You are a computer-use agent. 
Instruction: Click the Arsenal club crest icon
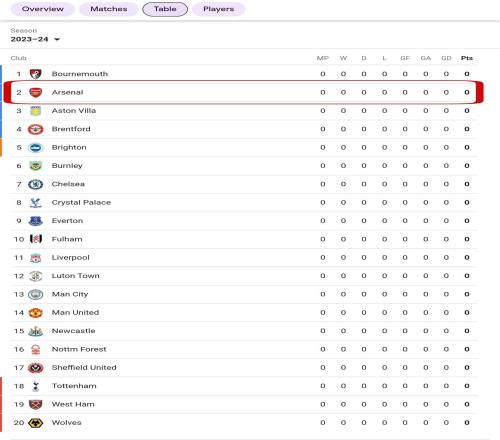click(x=35, y=92)
